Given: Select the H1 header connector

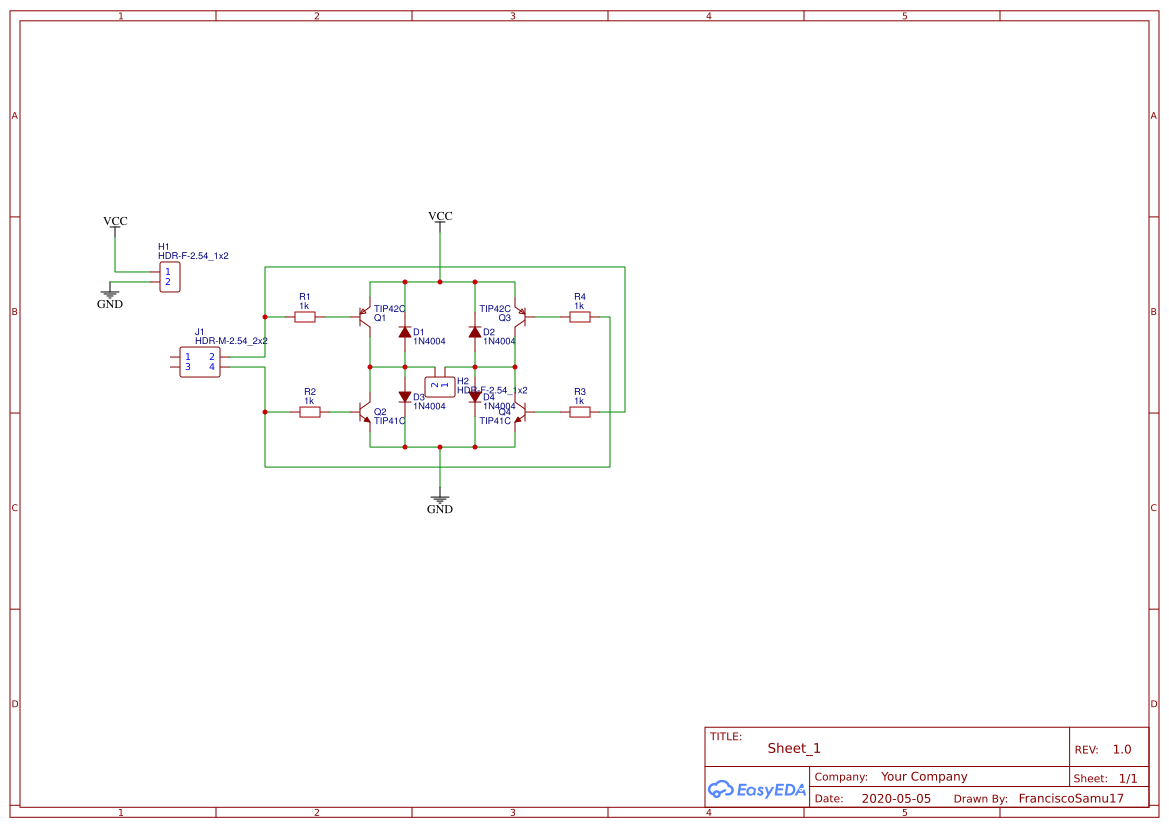Looking at the screenshot, I should pos(169,277).
